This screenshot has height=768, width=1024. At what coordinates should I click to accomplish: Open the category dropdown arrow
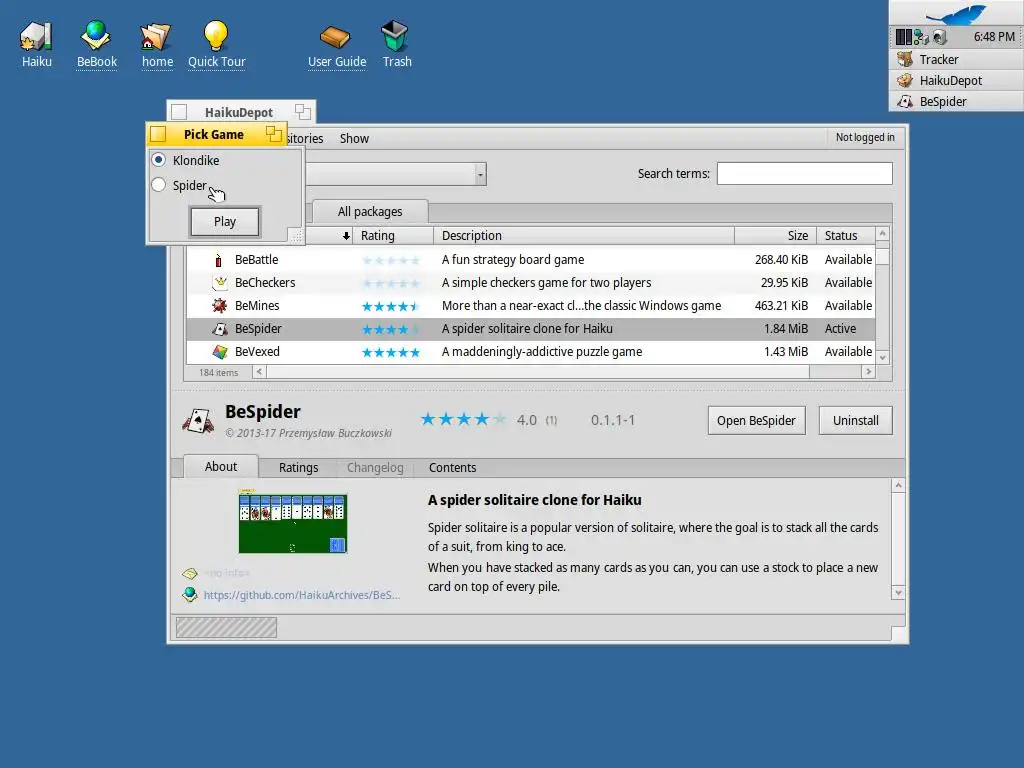[481, 174]
